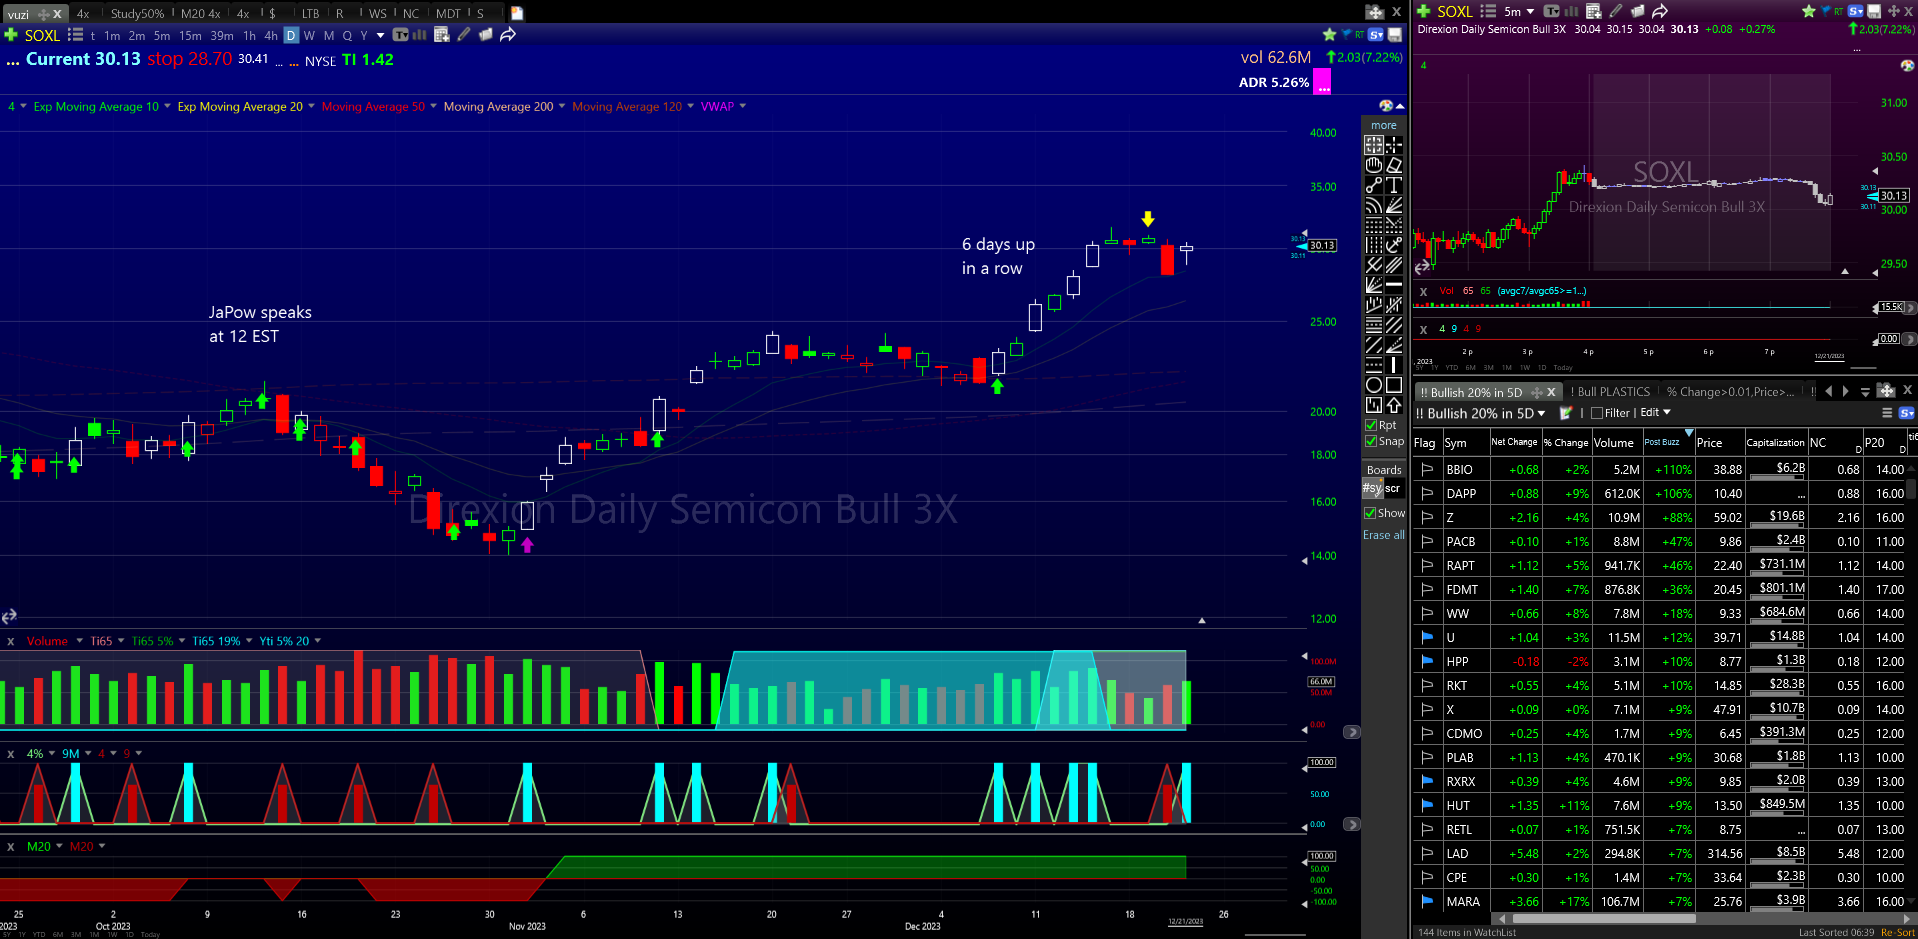Image resolution: width=1918 pixels, height=939 pixels.
Task: Open the right chart 5m timeframe dropdown
Action: point(1530,12)
